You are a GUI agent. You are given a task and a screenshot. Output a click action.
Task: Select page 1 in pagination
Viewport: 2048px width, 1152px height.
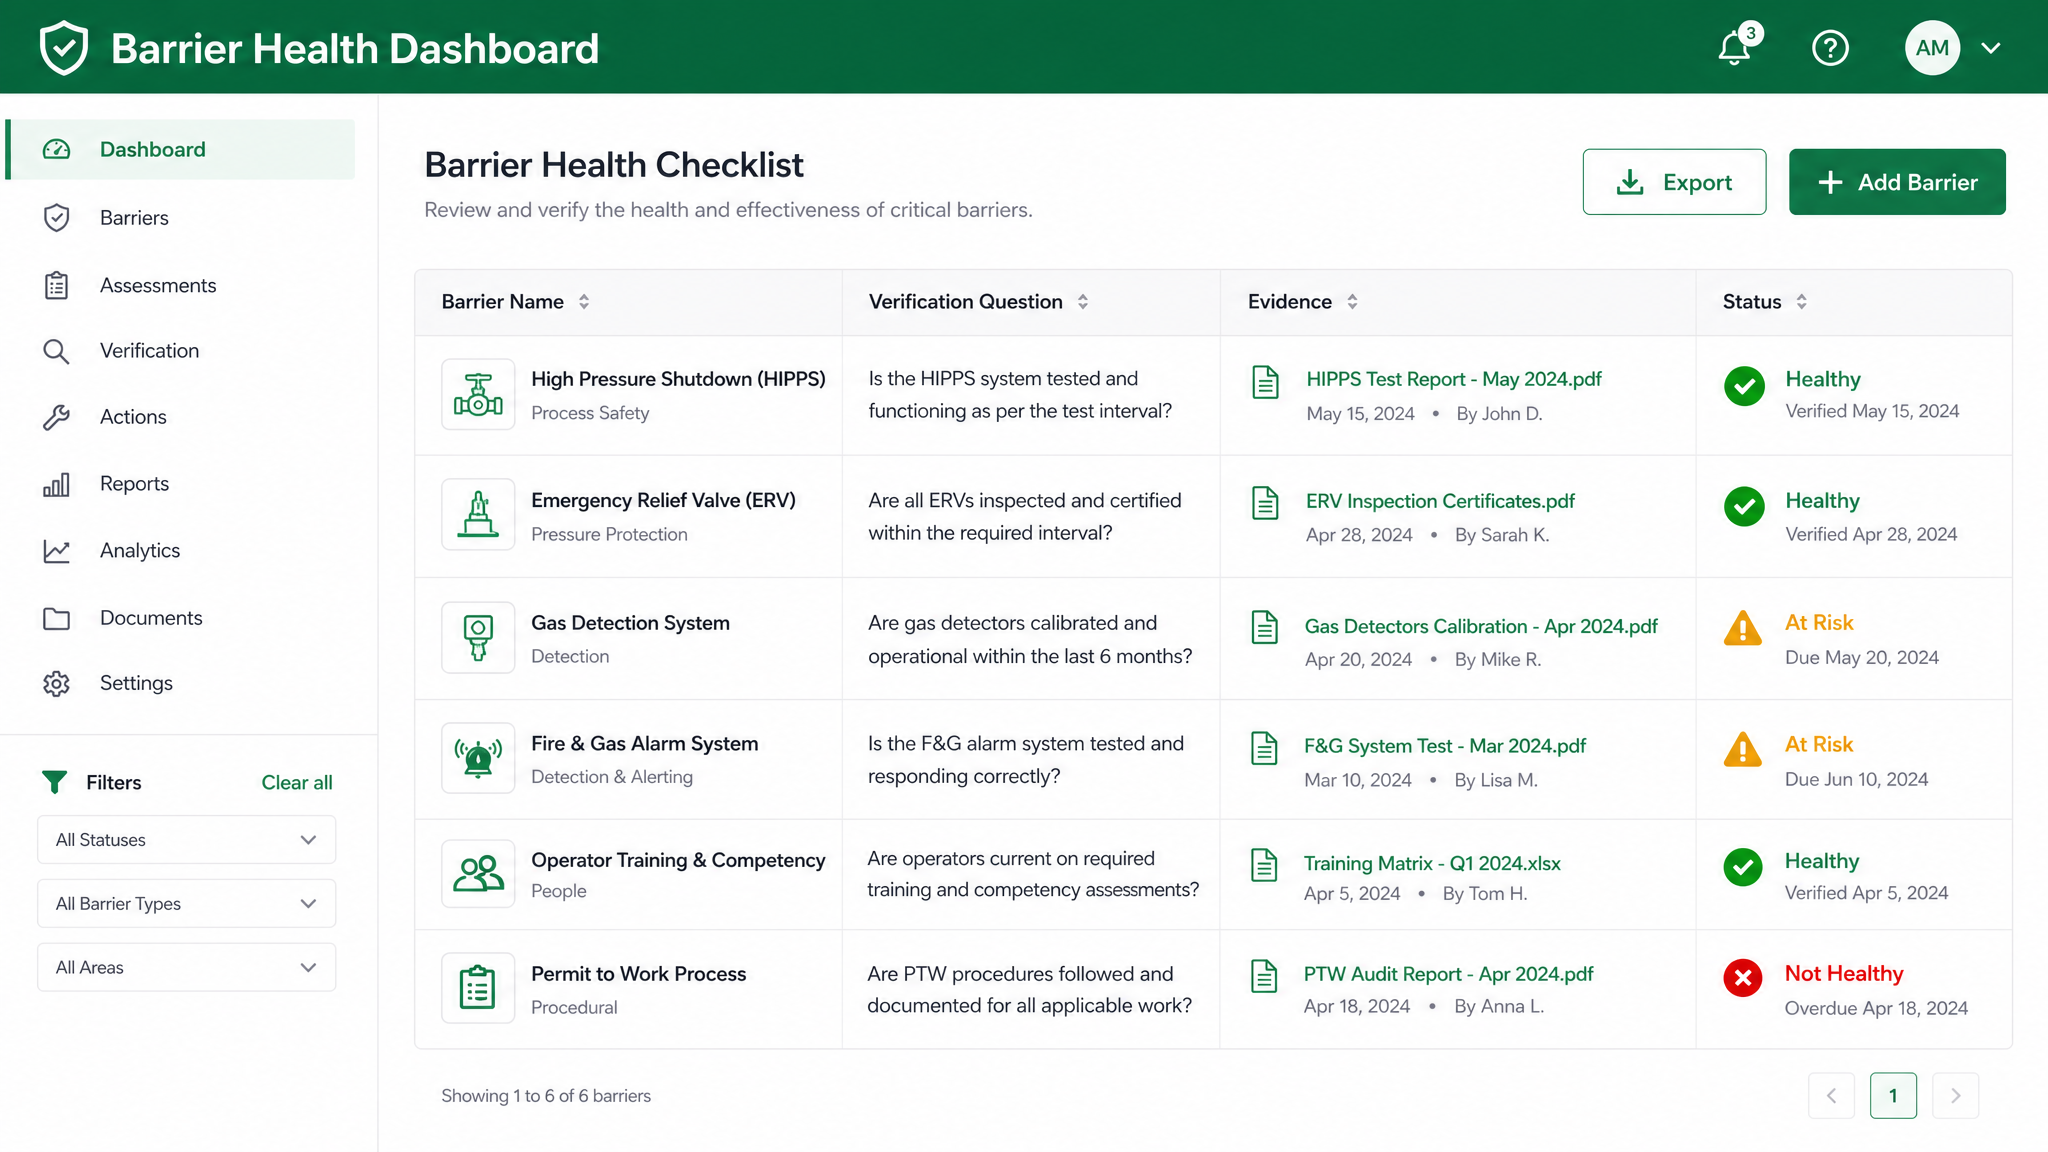pyautogui.click(x=1893, y=1096)
